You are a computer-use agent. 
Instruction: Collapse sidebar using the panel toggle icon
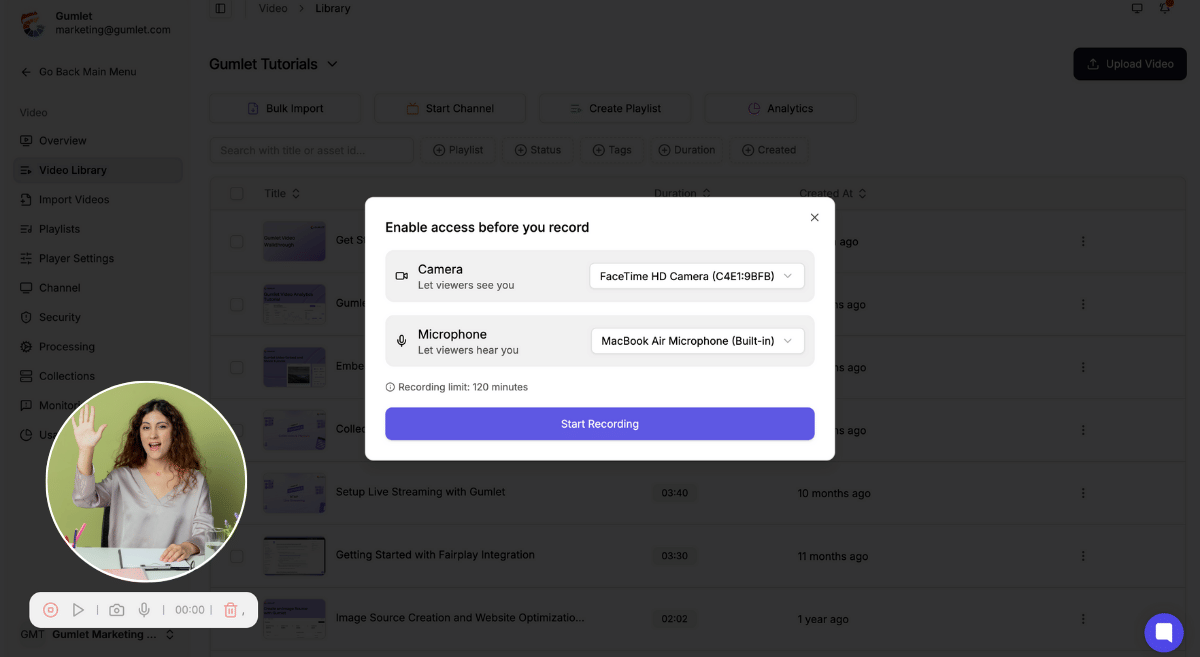tap(221, 9)
